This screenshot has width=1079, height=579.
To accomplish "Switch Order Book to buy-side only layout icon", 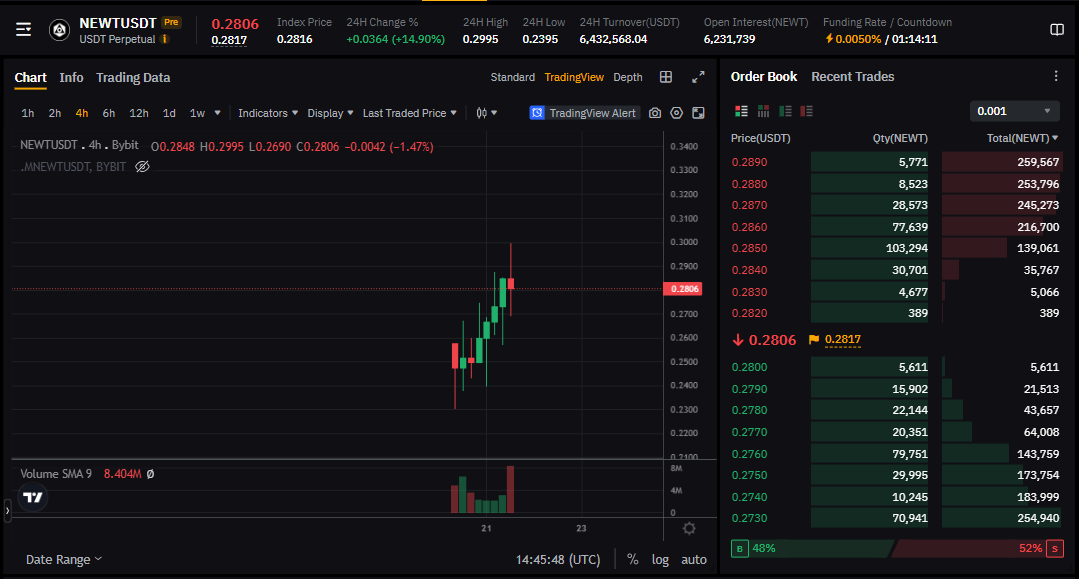I will pyautogui.click(x=787, y=110).
